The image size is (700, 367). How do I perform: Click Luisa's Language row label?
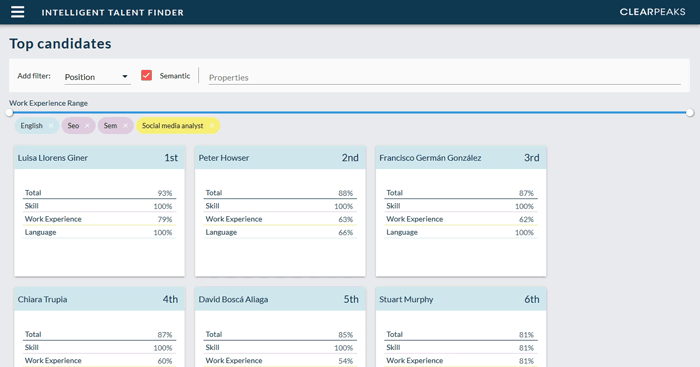click(40, 232)
